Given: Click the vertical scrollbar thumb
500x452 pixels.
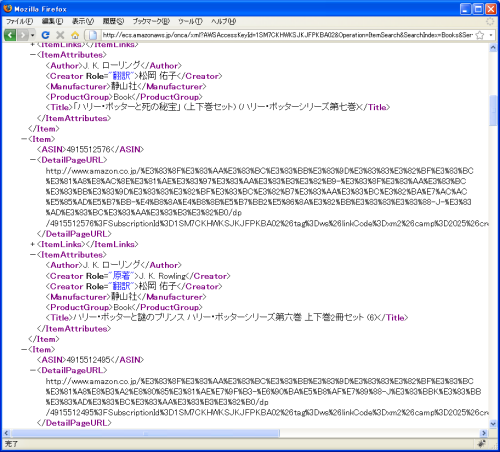Looking at the screenshot, I should point(493,111).
